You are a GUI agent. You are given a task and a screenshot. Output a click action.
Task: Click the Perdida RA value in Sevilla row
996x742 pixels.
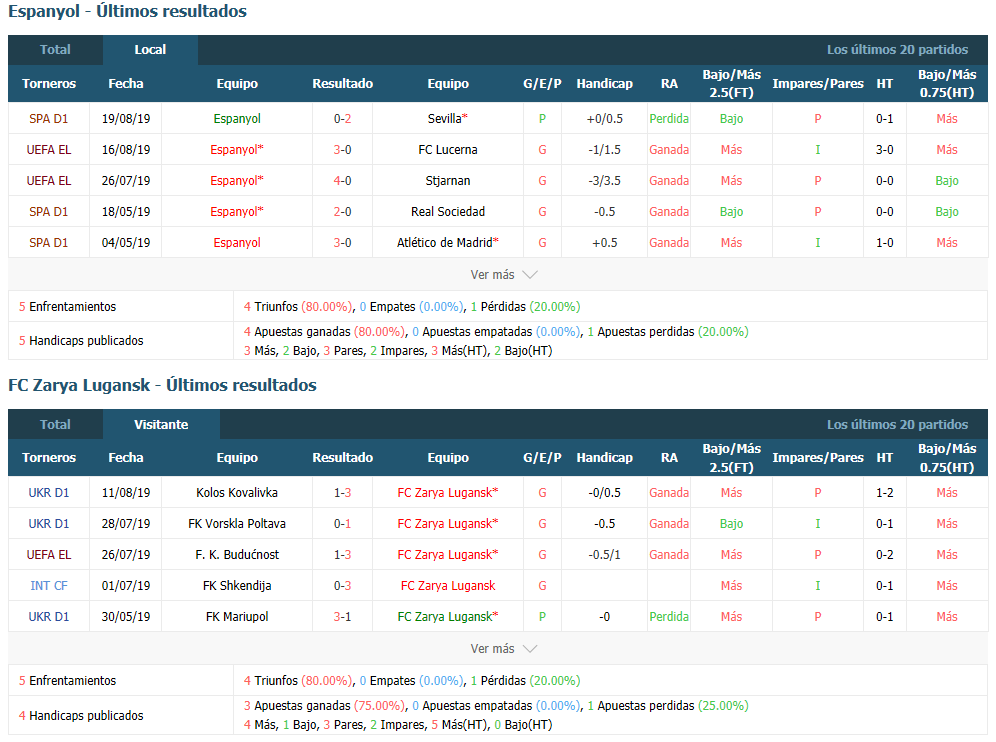click(669, 119)
